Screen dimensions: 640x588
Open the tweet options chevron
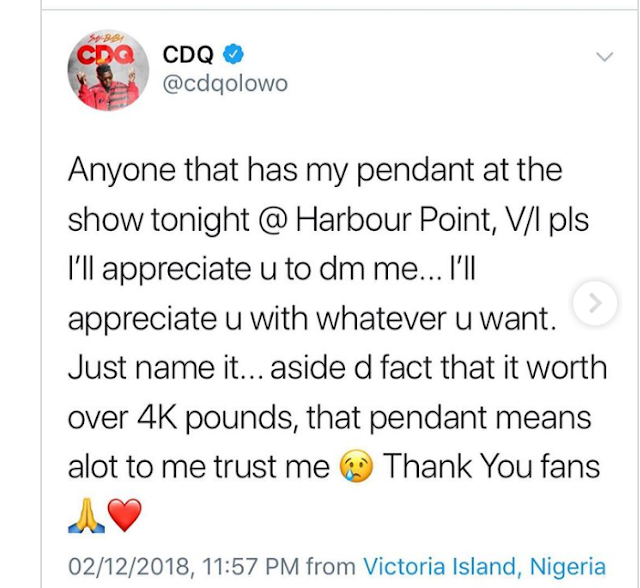click(604, 56)
